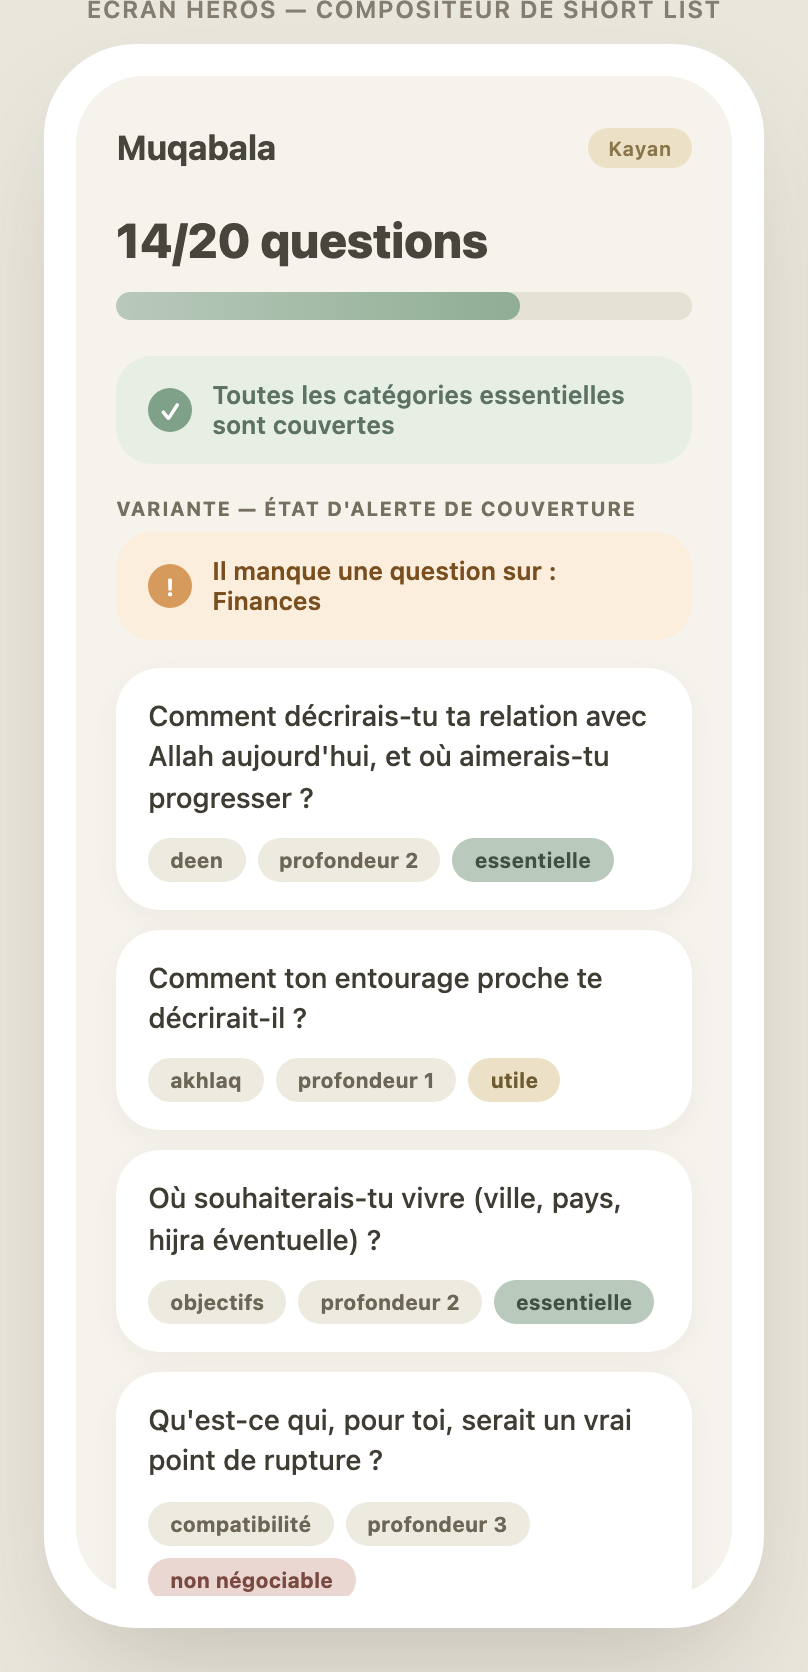The width and height of the screenshot is (808, 1672).
Task: Select 'essentielle' tag on the hijra question
Action: tap(574, 1302)
